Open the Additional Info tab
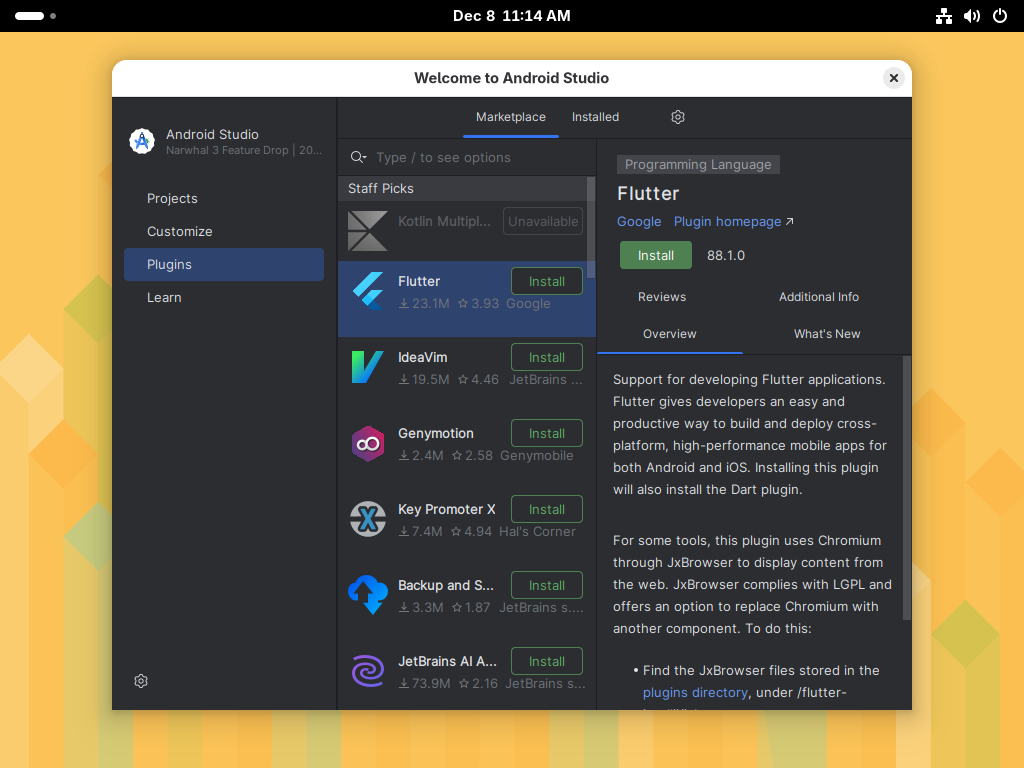This screenshot has width=1024, height=768. 818,297
